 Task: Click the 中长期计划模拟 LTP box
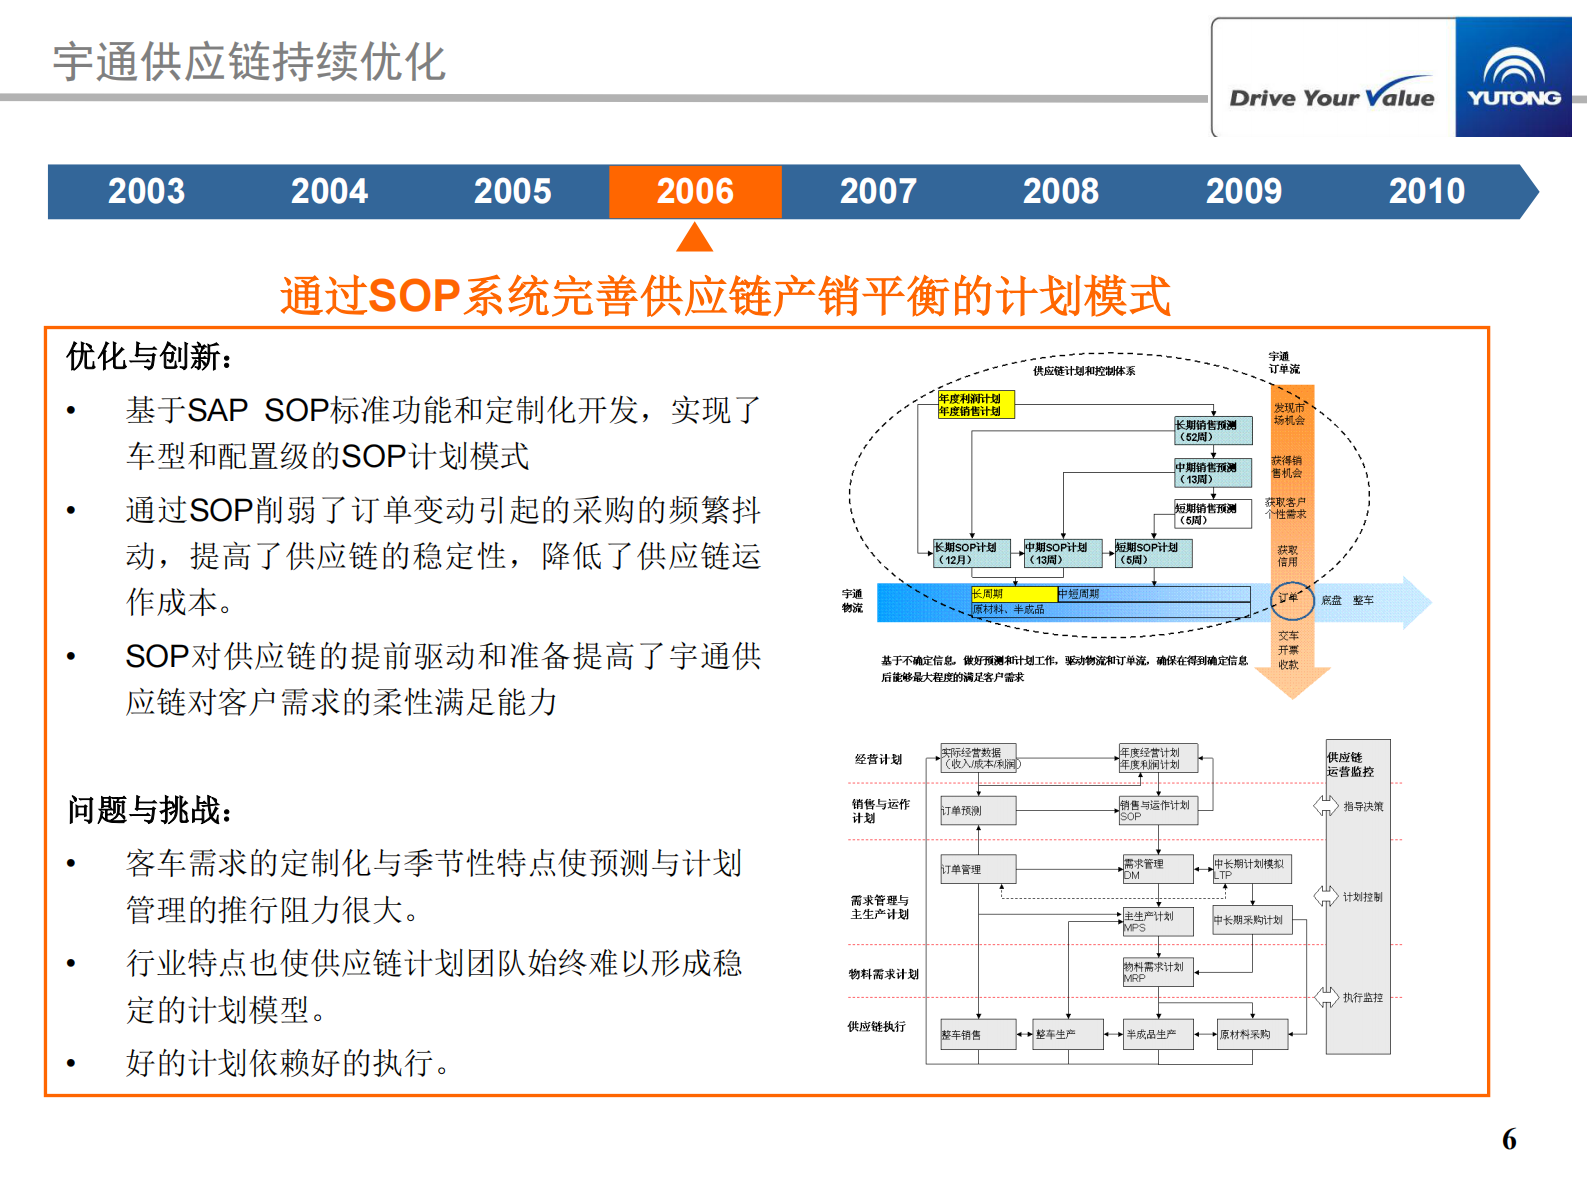pos(1252,869)
